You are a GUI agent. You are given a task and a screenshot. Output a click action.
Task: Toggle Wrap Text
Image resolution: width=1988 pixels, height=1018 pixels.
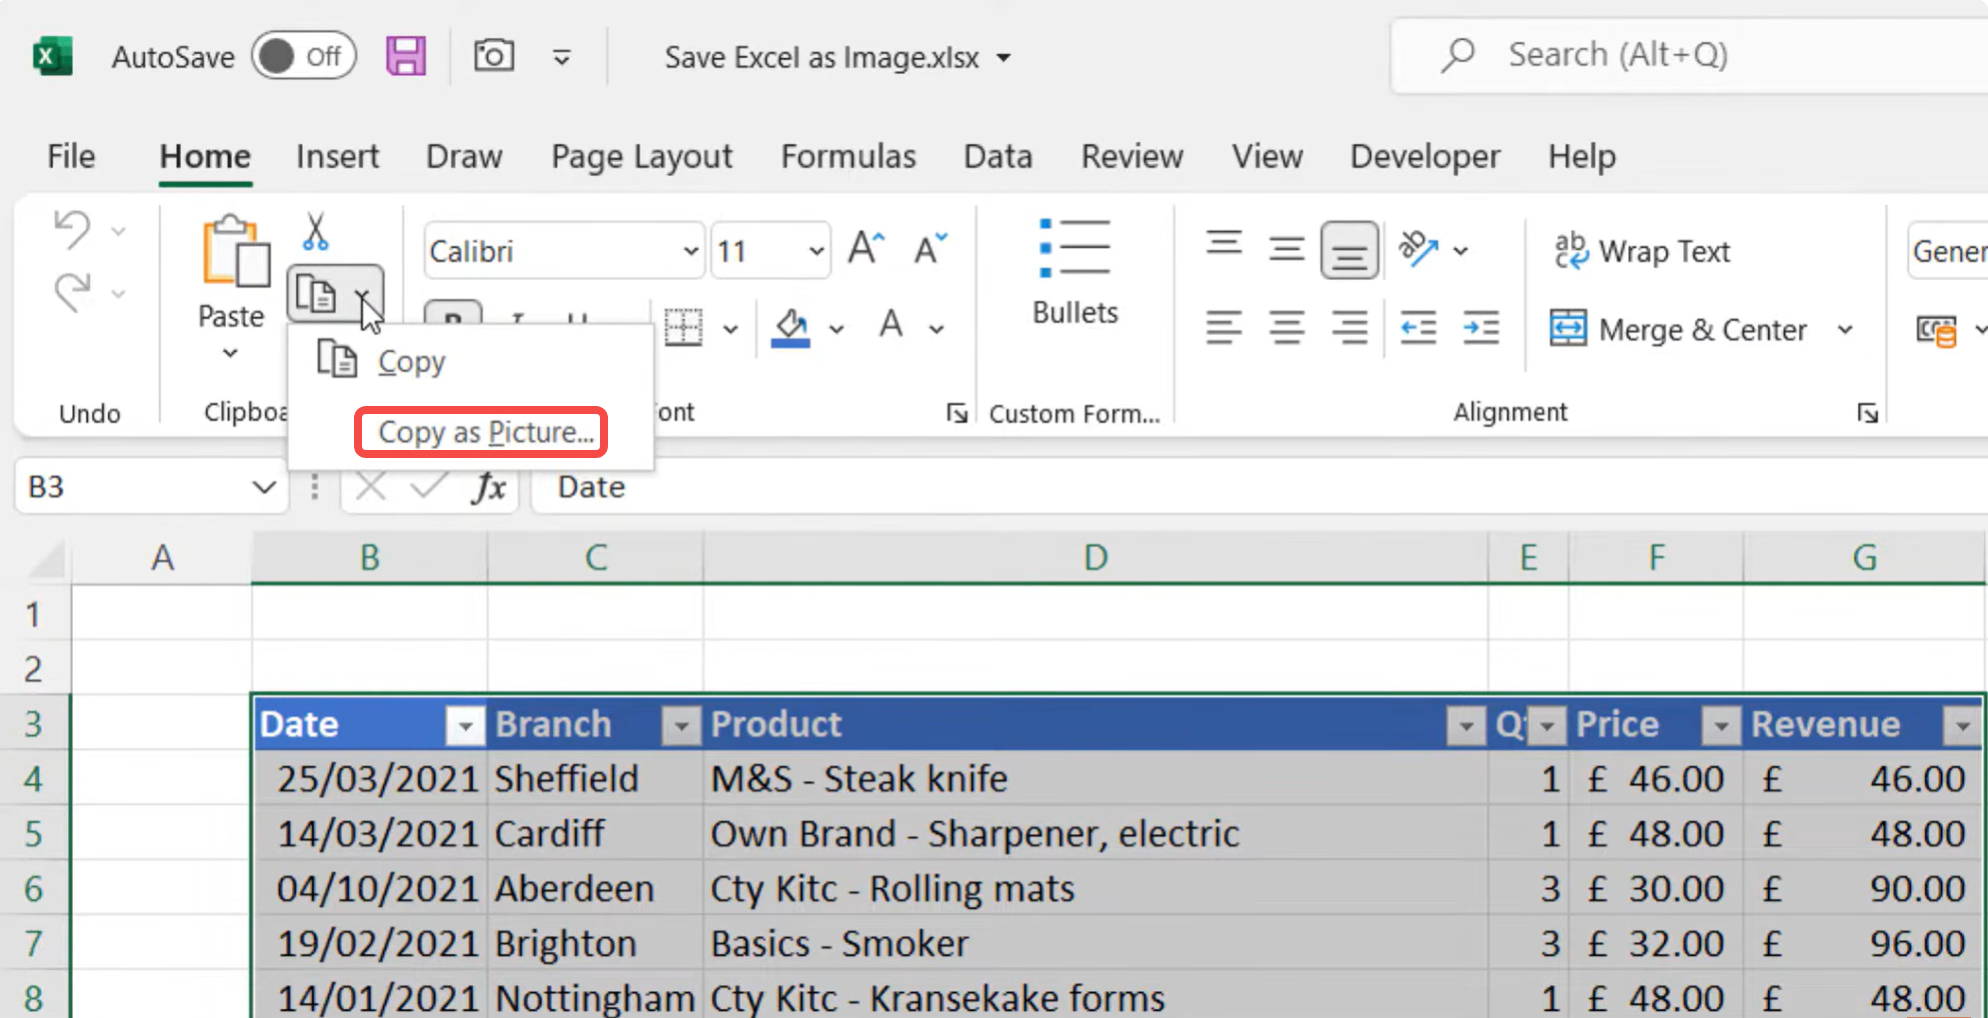tap(1642, 251)
